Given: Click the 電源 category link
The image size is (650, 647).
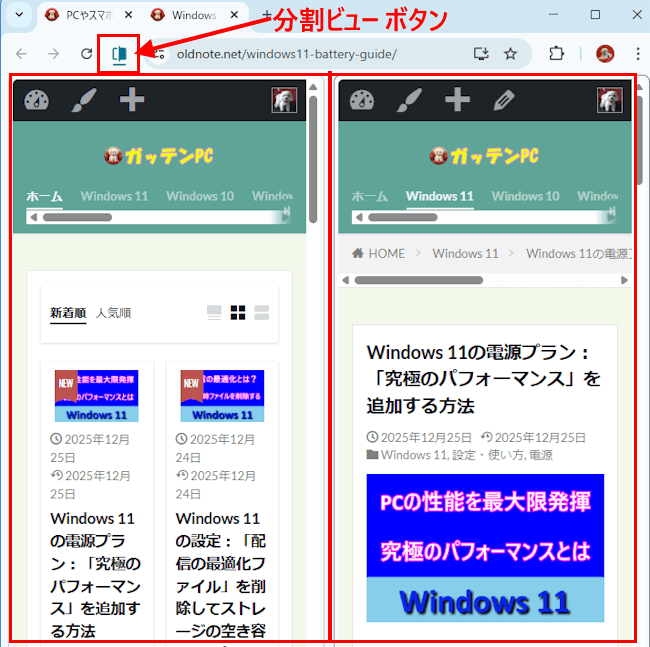Looking at the screenshot, I should click(x=541, y=455).
